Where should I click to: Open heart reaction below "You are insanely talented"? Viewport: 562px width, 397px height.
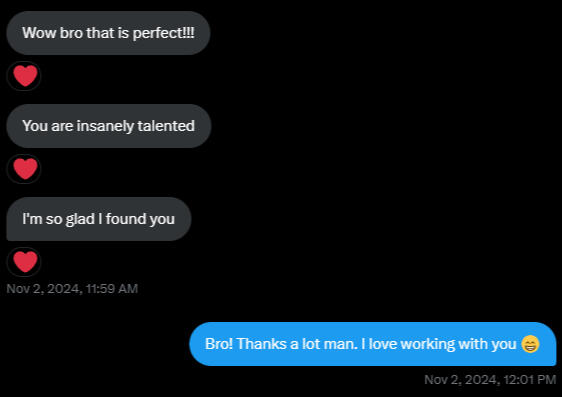tap(24, 169)
